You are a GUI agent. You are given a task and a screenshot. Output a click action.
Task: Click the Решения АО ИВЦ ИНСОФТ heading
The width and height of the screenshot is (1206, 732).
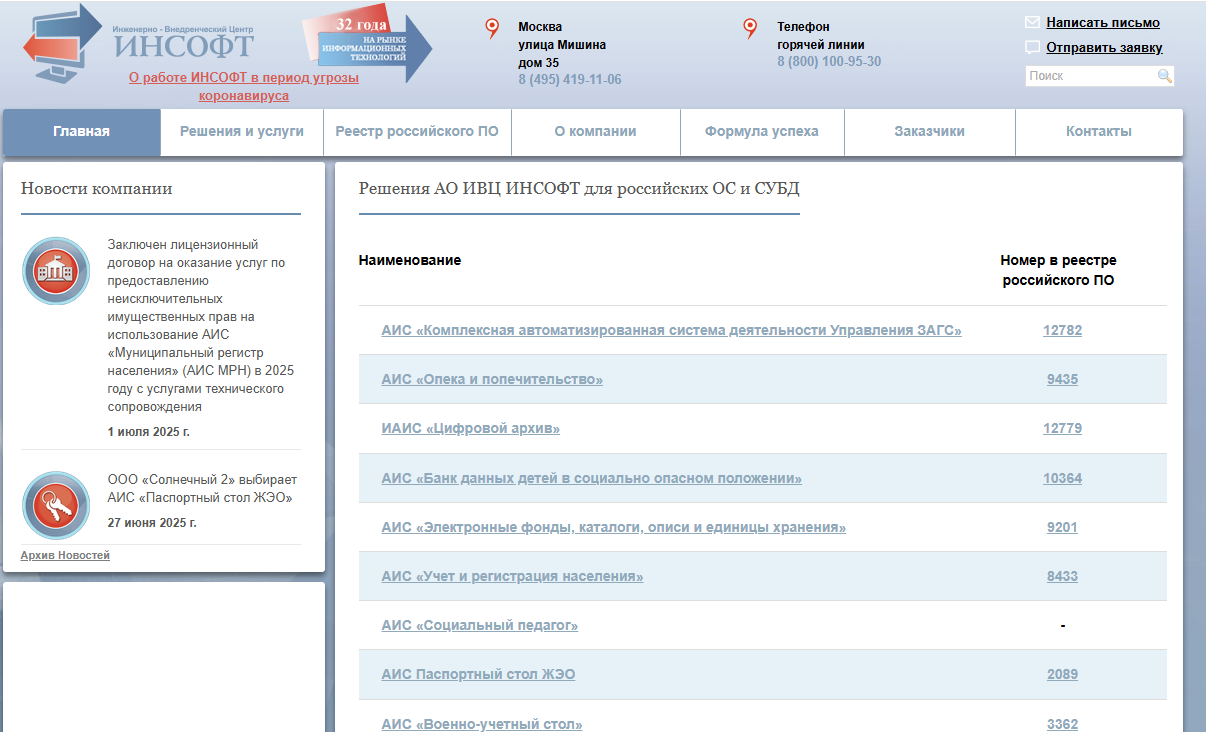[x=579, y=188]
